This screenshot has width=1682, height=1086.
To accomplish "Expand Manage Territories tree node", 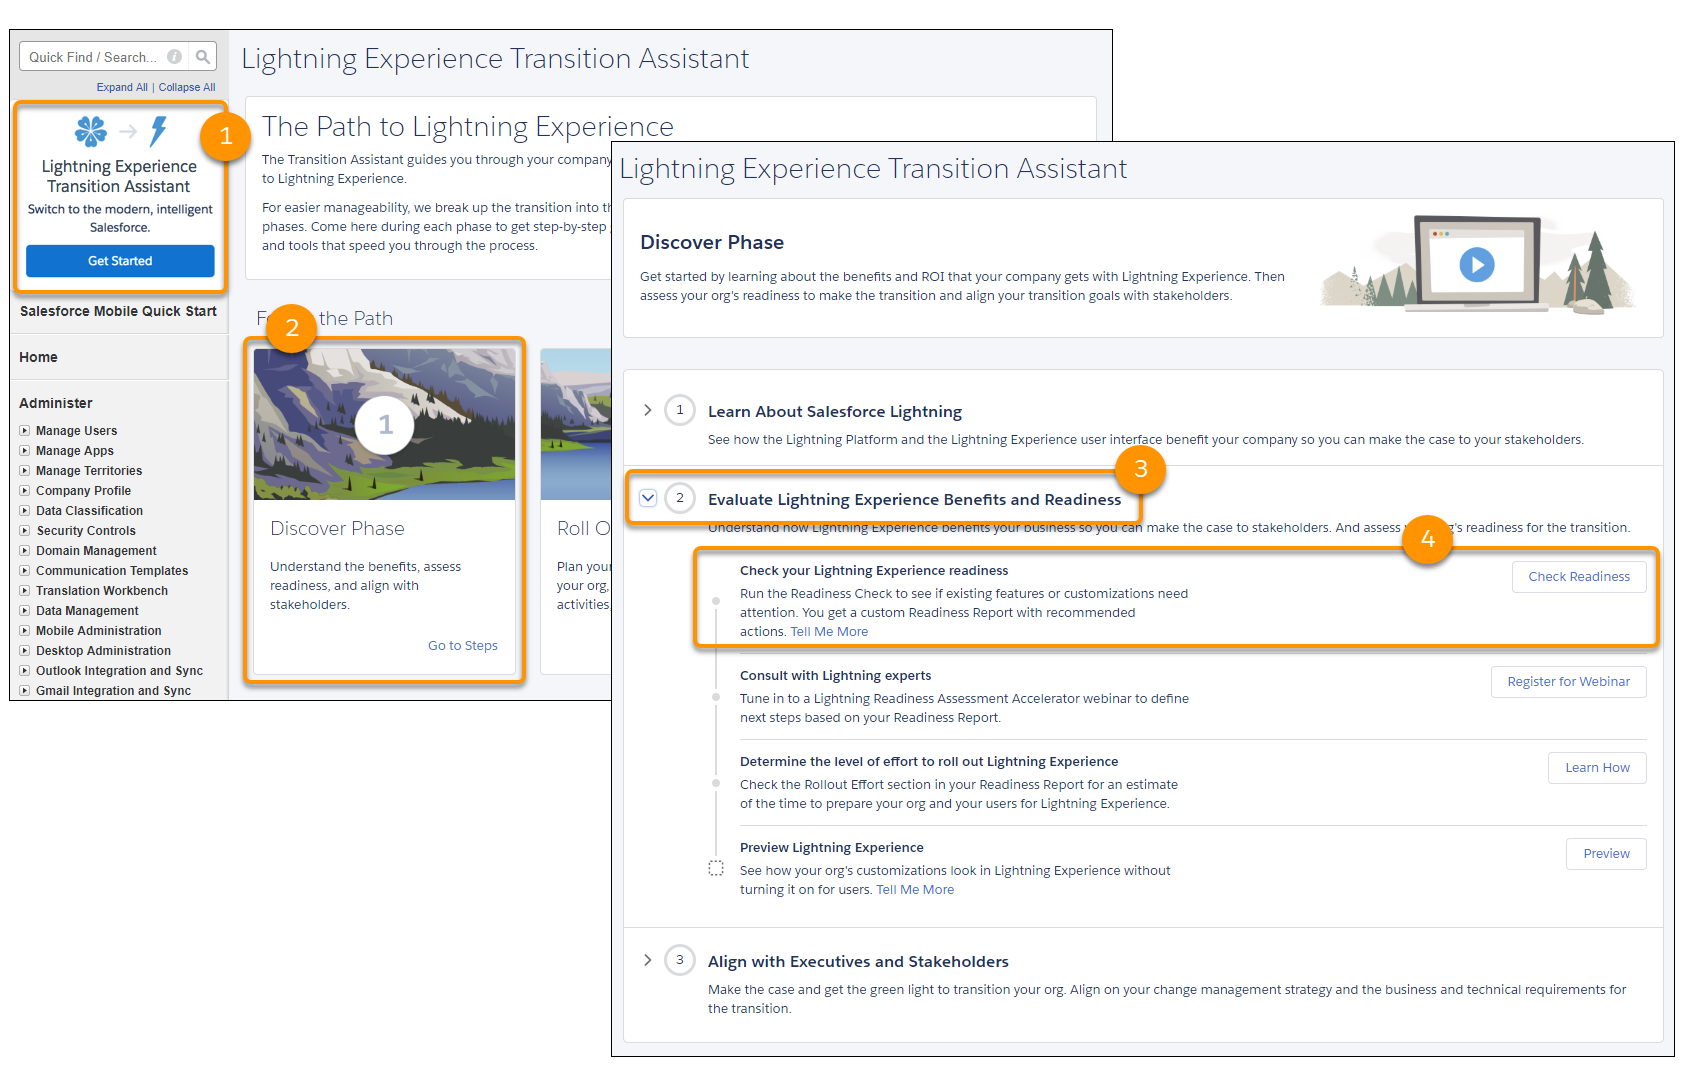I will tap(25, 471).
